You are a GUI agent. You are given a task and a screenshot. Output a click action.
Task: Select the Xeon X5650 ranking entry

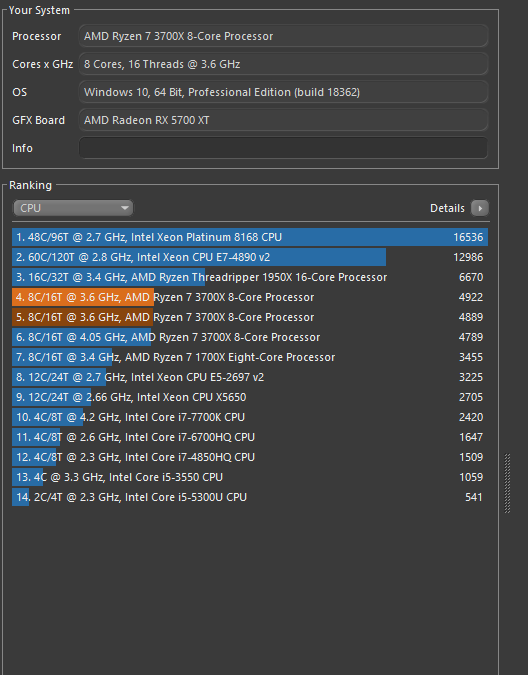[x=250, y=397]
